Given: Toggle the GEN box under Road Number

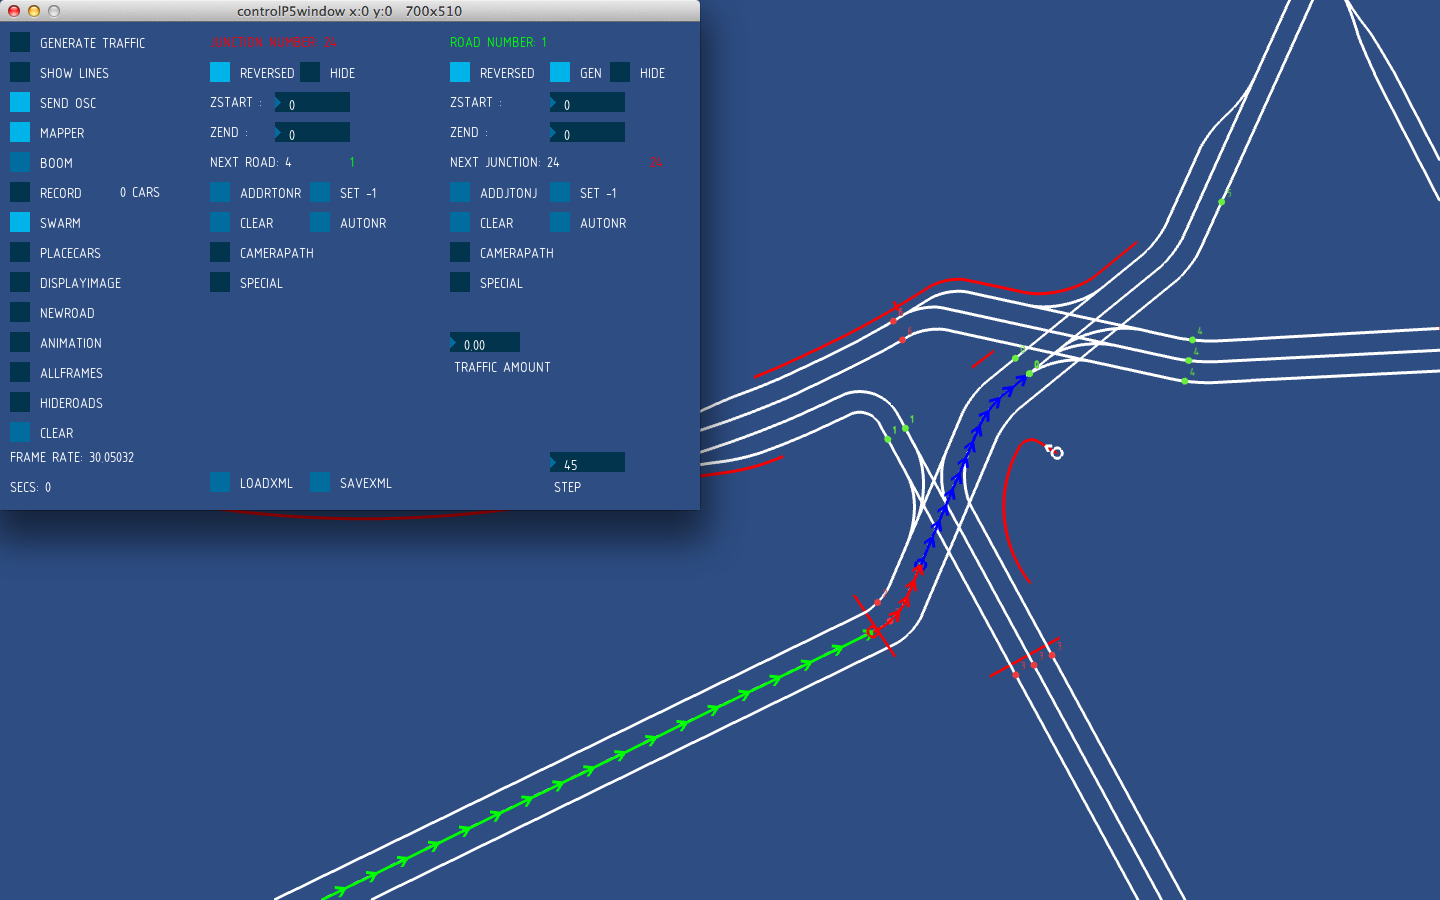Looking at the screenshot, I should click(560, 72).
